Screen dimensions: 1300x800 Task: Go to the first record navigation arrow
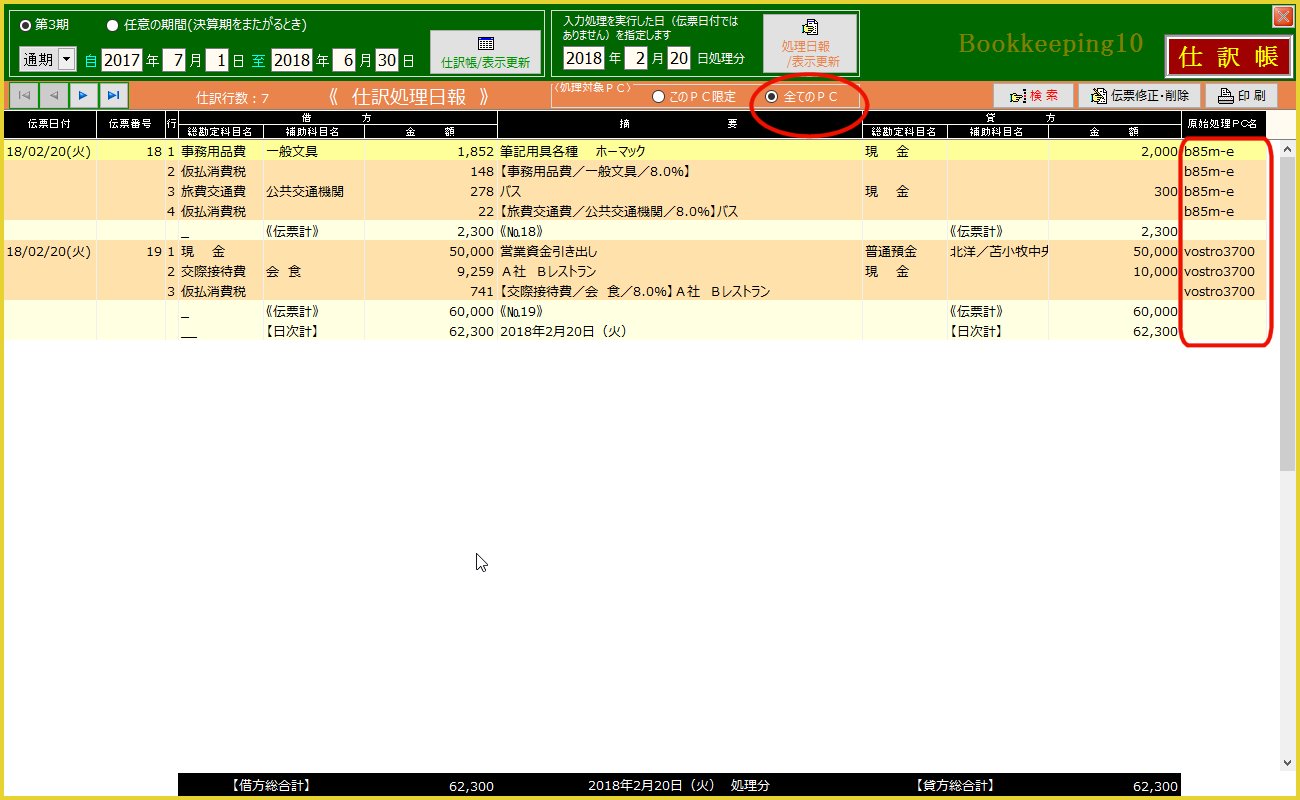pyautogui.click(x=23, y=95)
